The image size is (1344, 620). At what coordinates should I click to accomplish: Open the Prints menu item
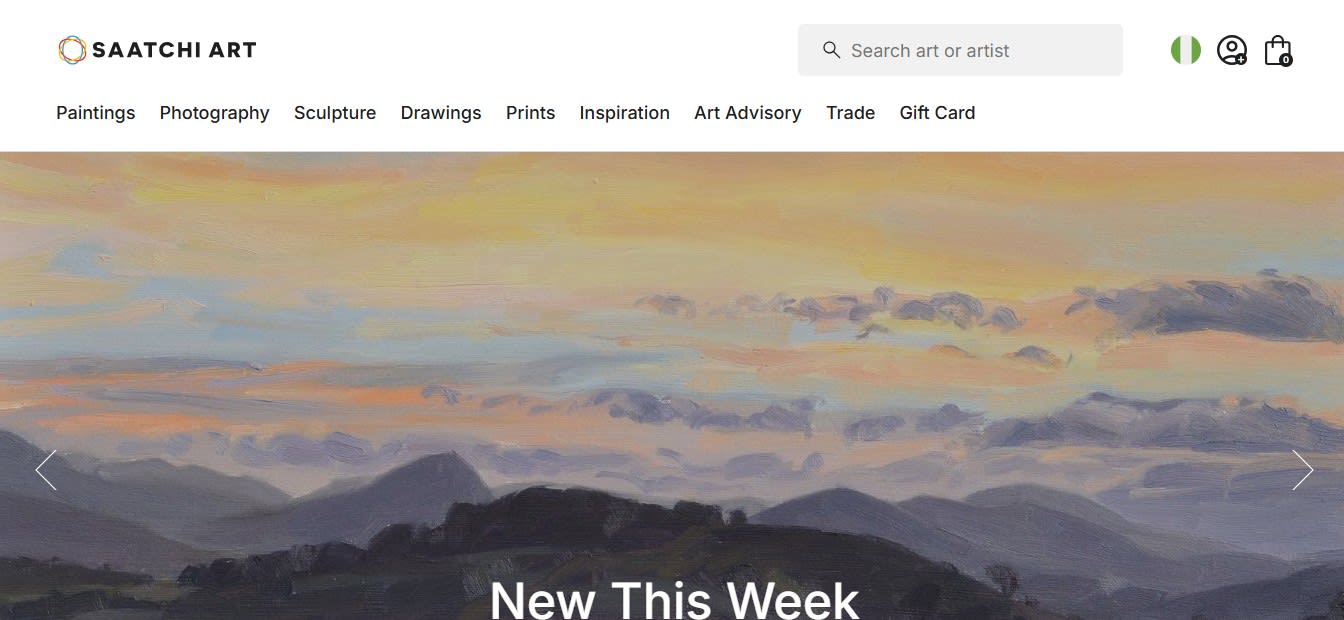[x=530, y=113]
